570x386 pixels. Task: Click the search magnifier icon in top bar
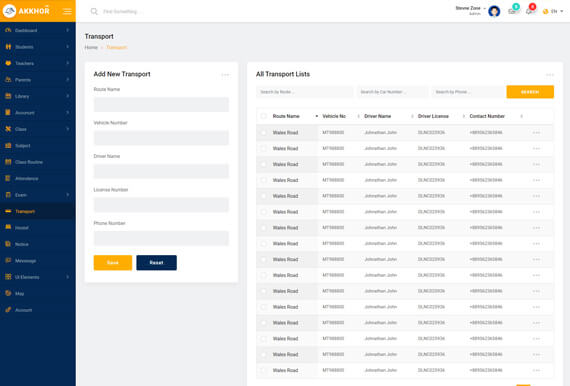tap(94, 12)
